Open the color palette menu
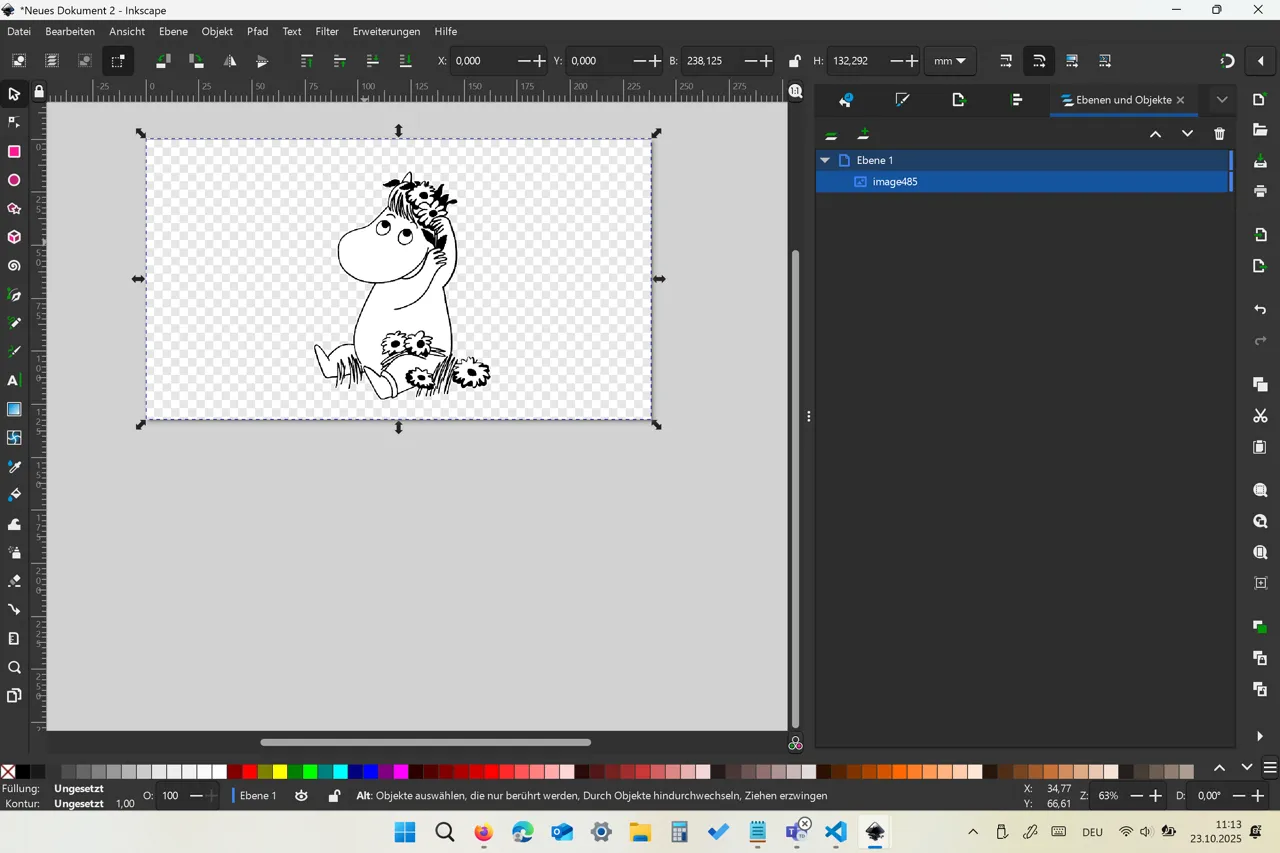The width and height of the screenshot is (1280, 853). (1270, 768)
